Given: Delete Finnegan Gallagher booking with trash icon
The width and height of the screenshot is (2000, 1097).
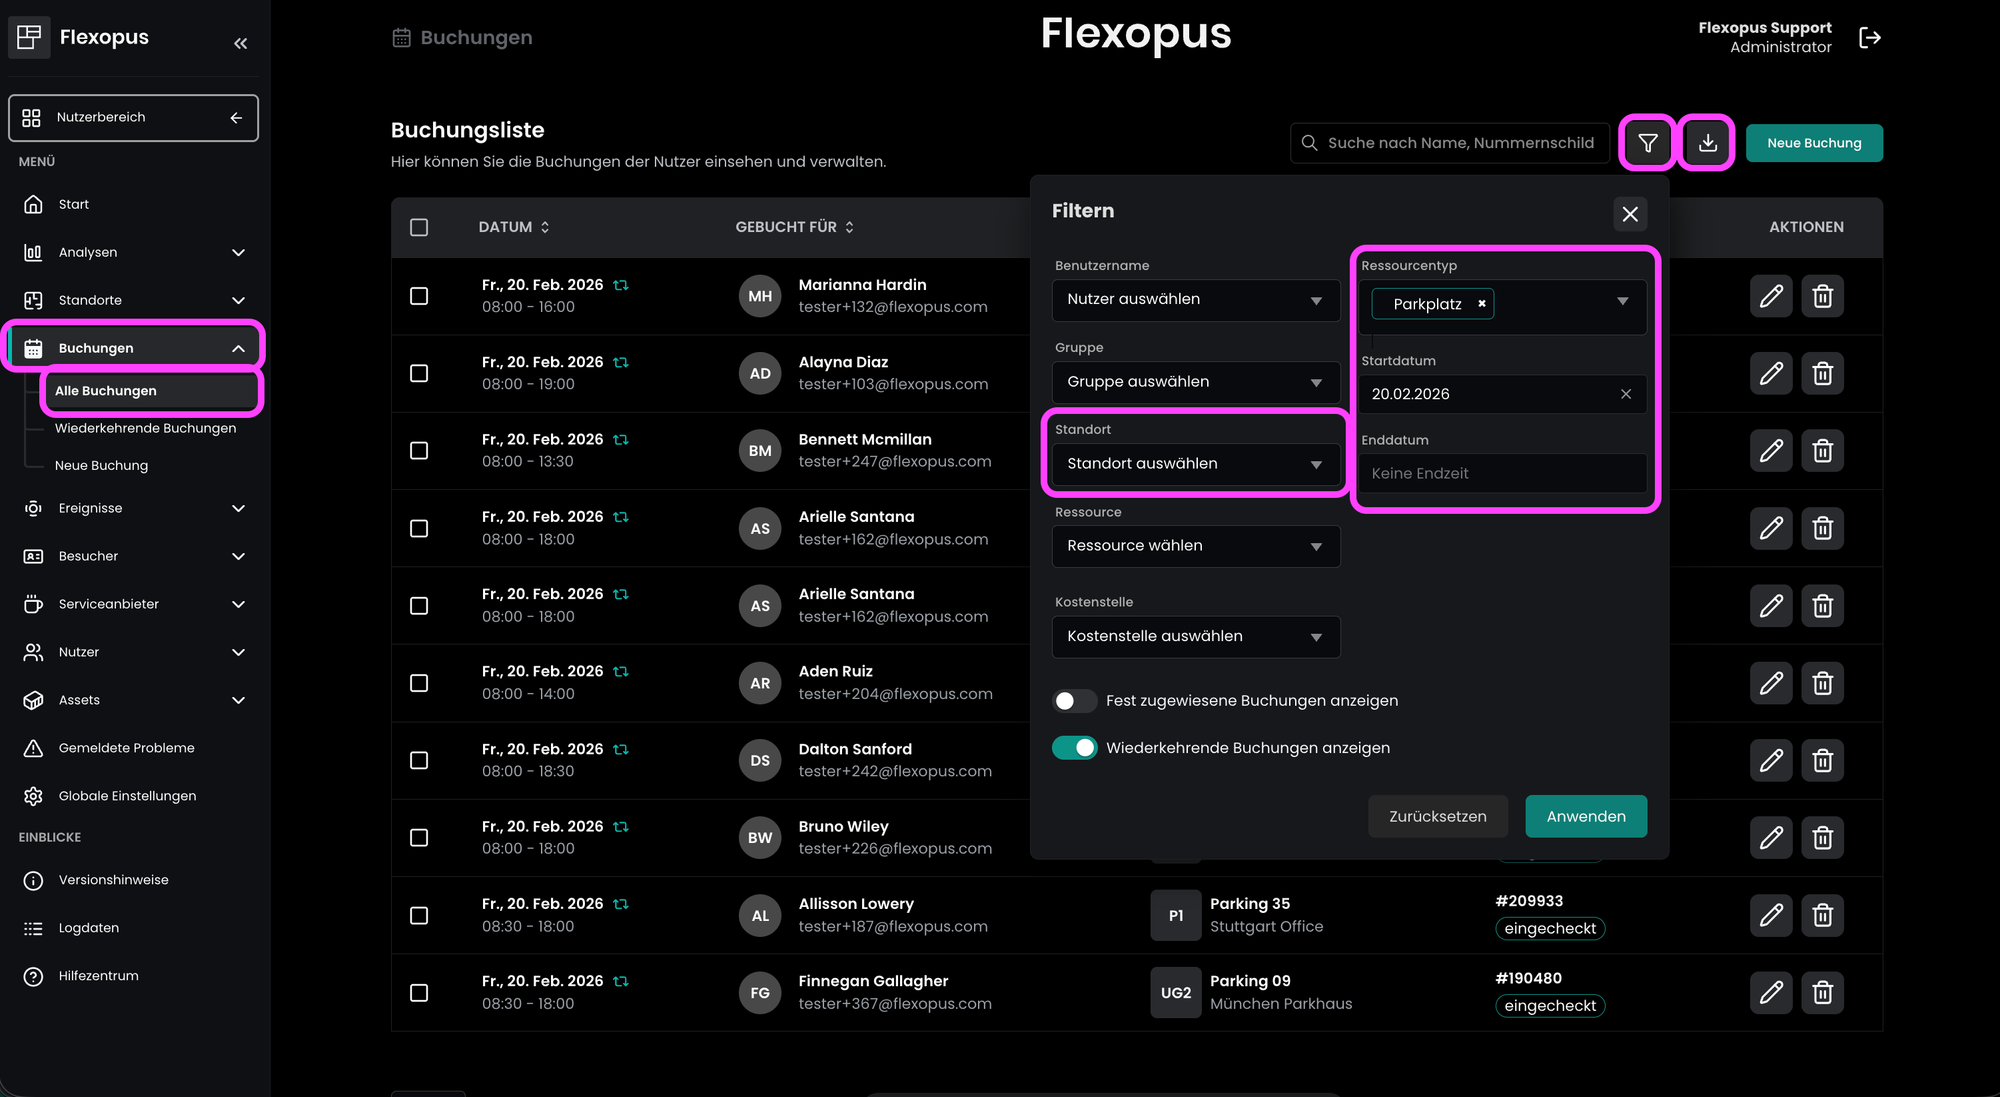Looking at the screenshot, I should tap(1822, 993).
